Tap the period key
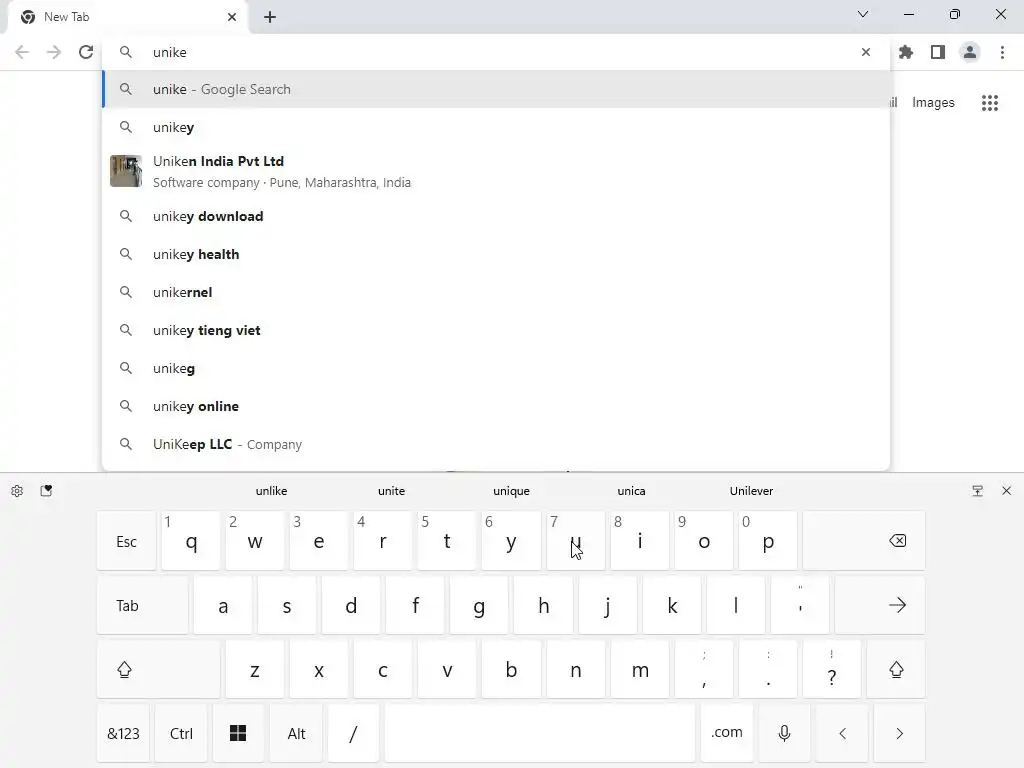Viewport: 1024px width, 768px height. click(x=768, y=669)
